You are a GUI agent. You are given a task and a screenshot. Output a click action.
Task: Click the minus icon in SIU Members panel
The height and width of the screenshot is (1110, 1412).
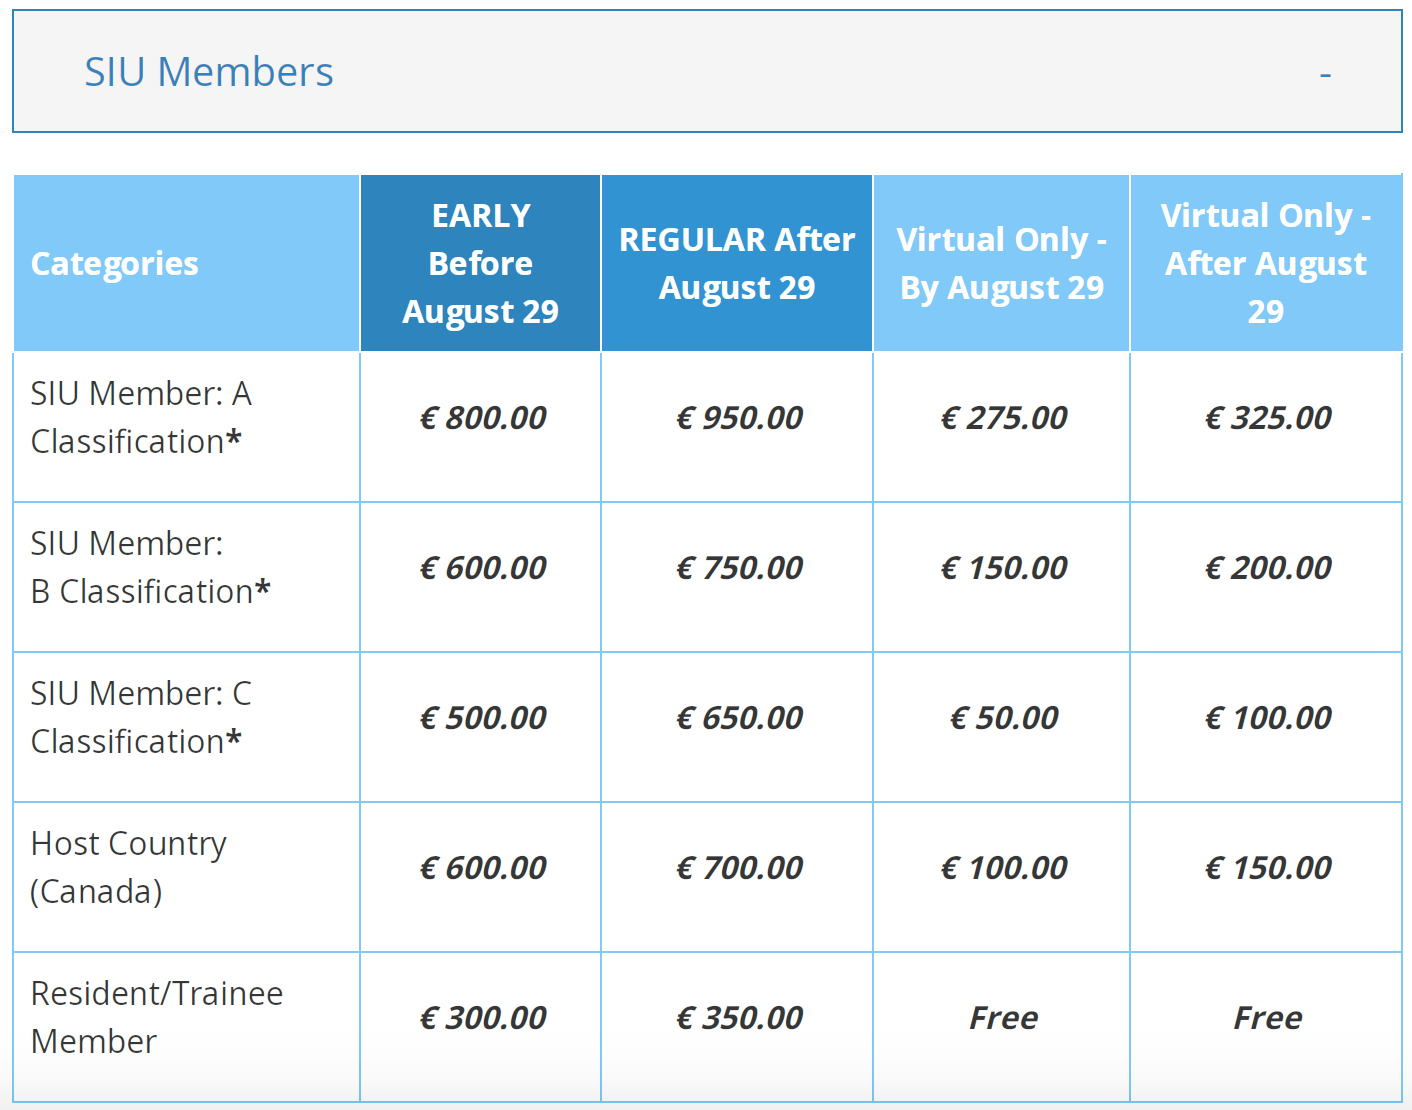pyautogui.click(x=1325, y=74)
